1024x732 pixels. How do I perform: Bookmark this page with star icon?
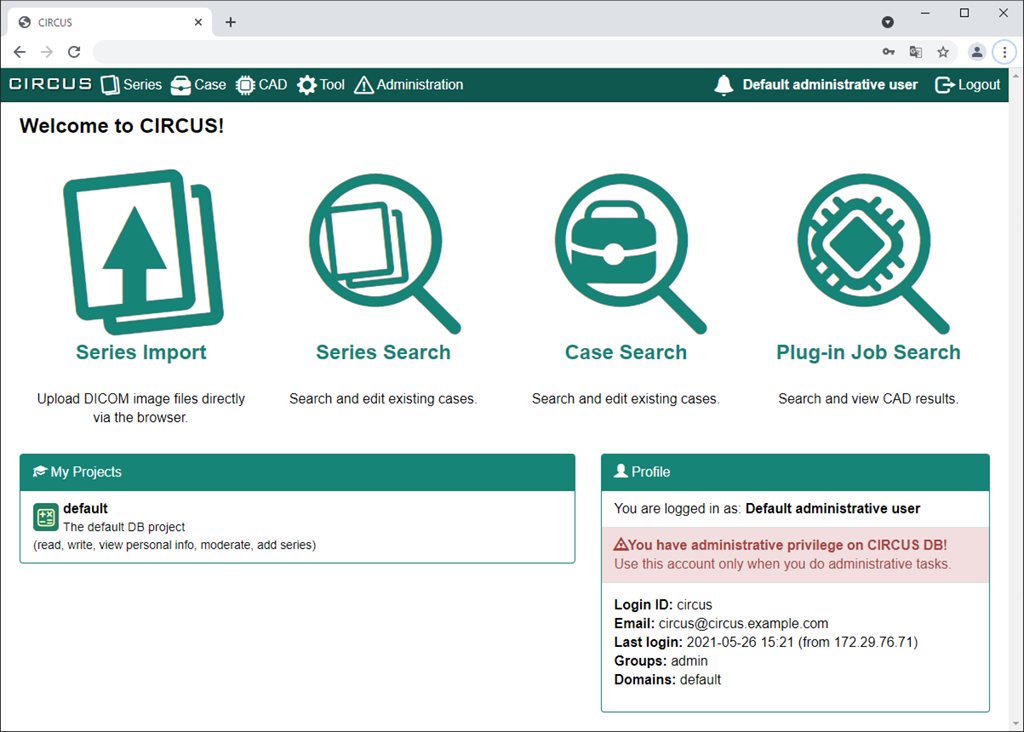coord(942,52)
